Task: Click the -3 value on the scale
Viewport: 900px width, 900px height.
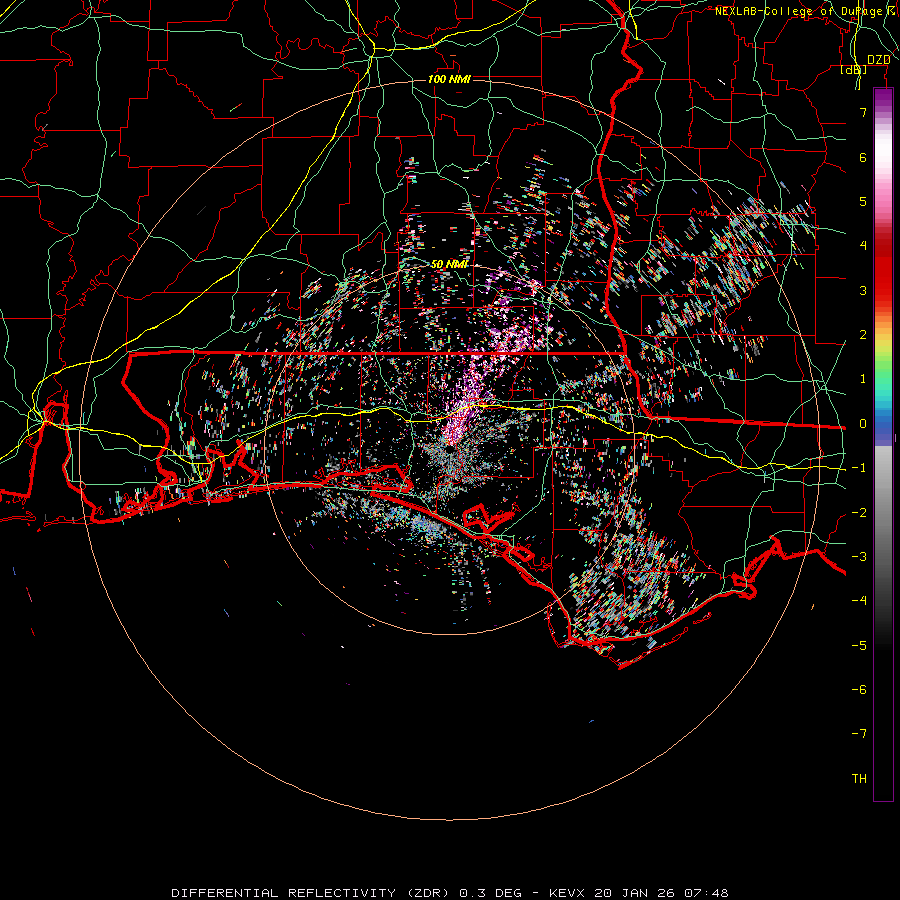Action: click(859, 557)
